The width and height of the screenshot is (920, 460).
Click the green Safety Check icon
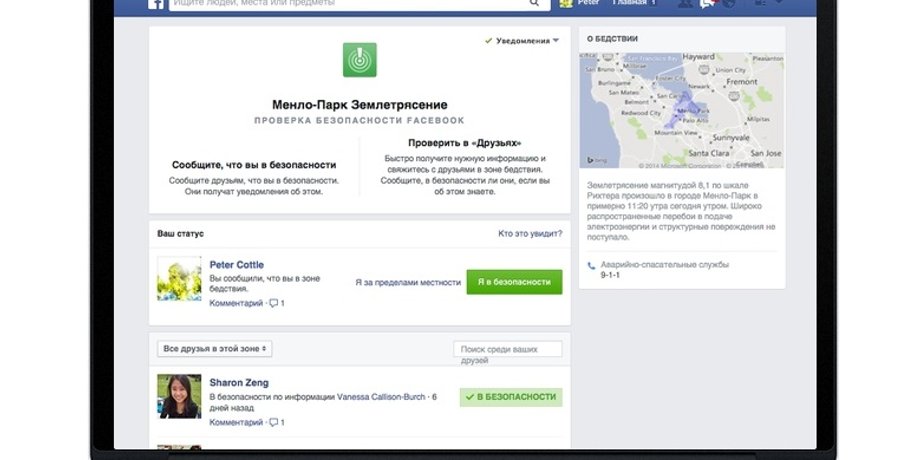tap(360, 60)
